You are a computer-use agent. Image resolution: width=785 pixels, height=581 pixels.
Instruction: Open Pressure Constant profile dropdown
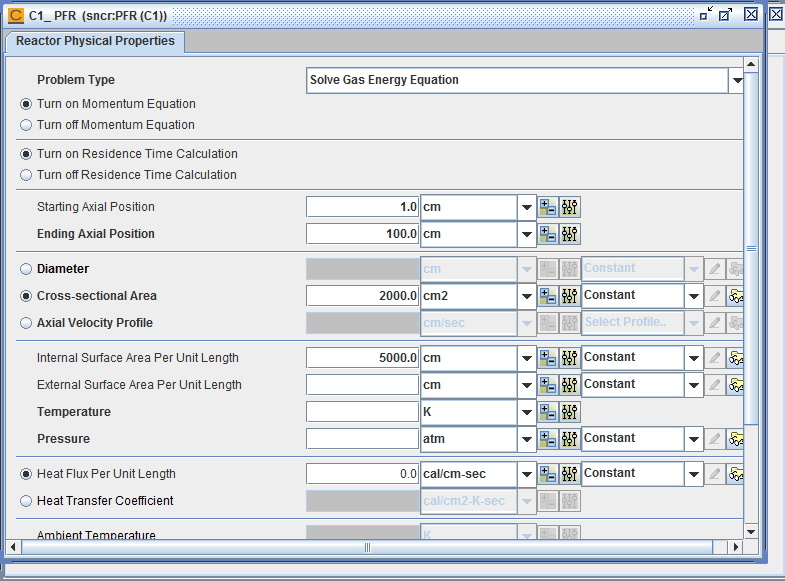pyautogui.click(x=692, y=439)
